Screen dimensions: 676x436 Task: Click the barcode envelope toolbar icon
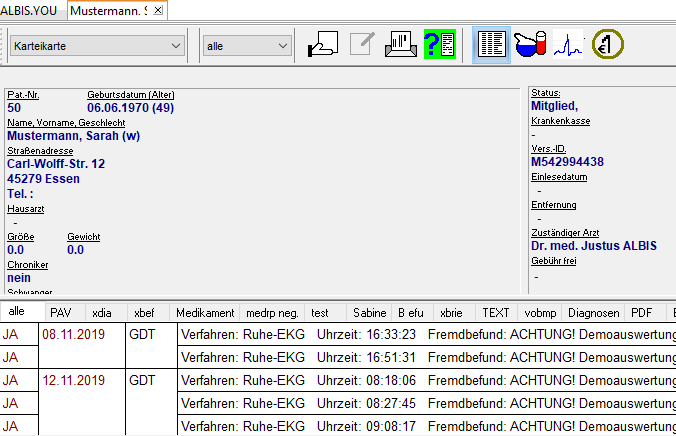coord(401,45)
